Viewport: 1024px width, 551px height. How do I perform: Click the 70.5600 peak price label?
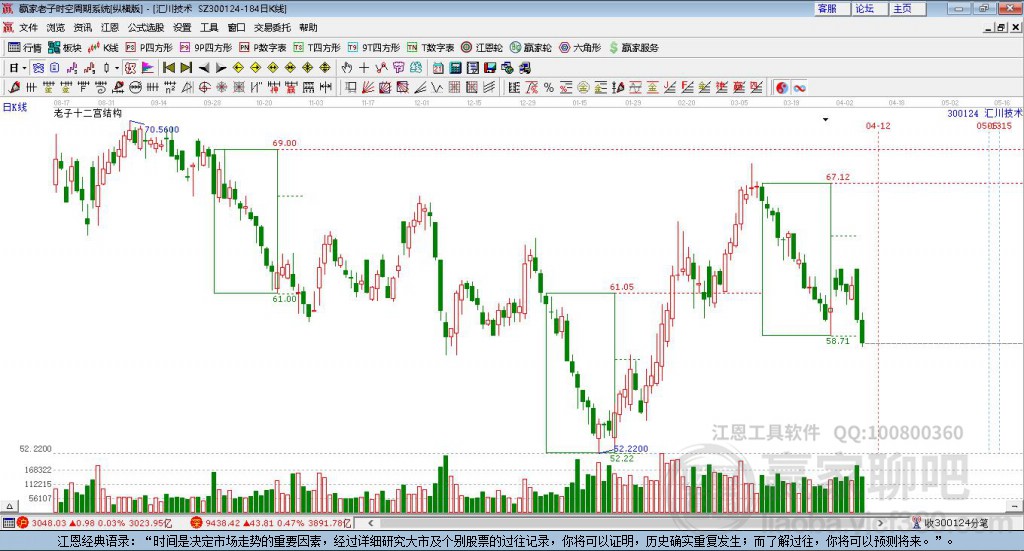[x=161, y=129]
